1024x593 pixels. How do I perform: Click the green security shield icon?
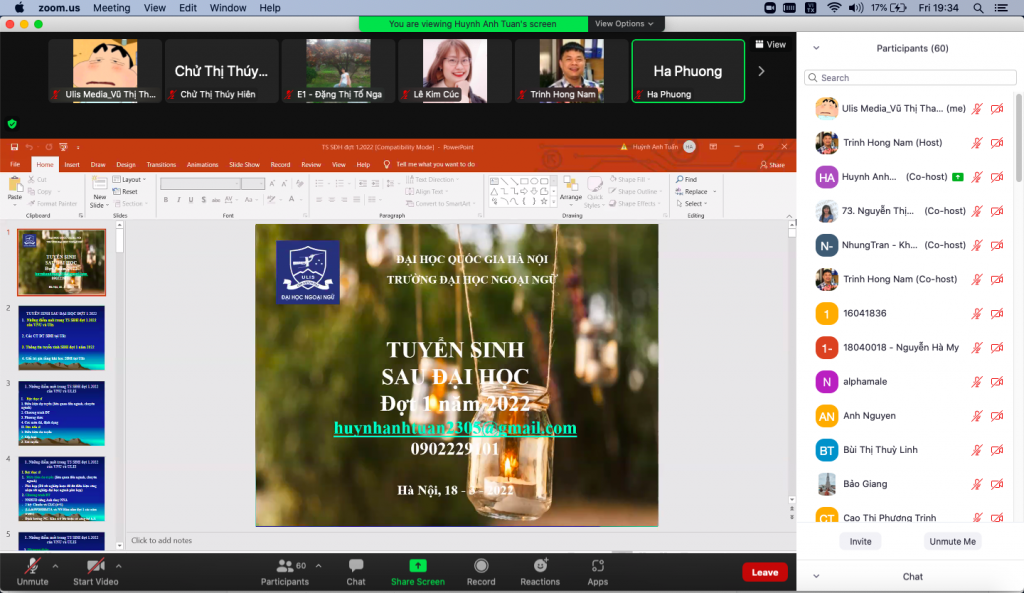(12, 124)
